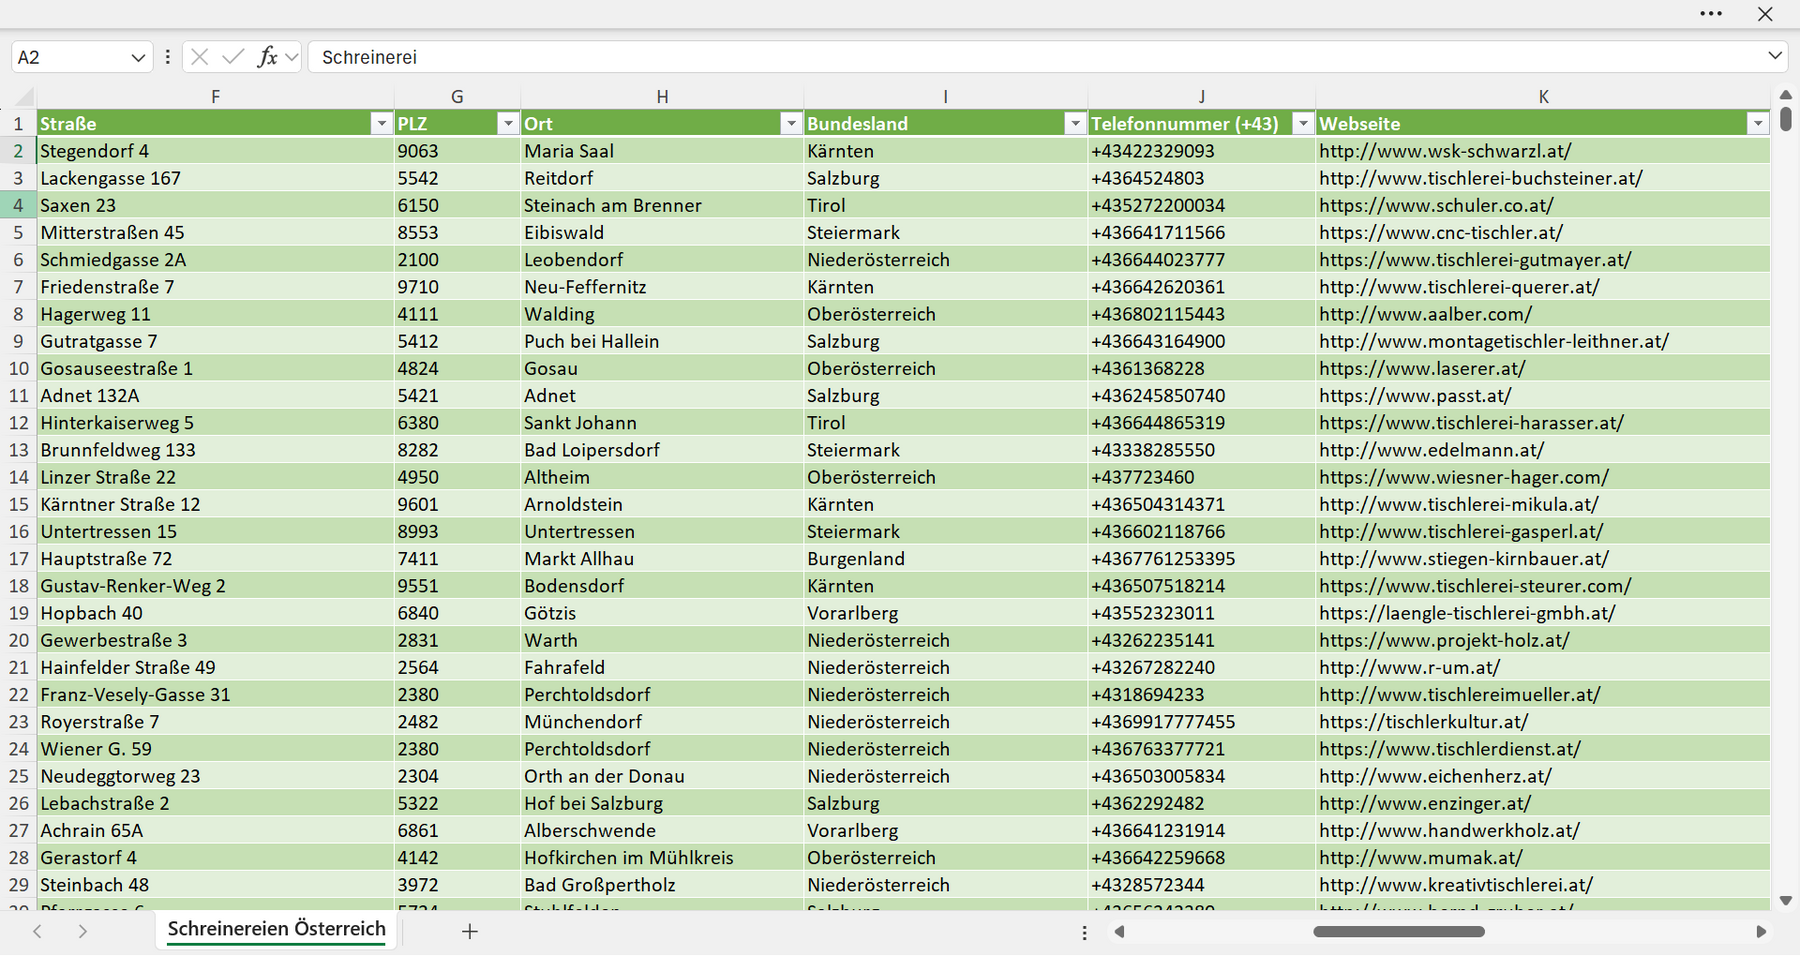This screenshot has width=1800, height=956.
Task: Open Insert Function fx button
Action: pyautogui.click(x=267, y=57)
